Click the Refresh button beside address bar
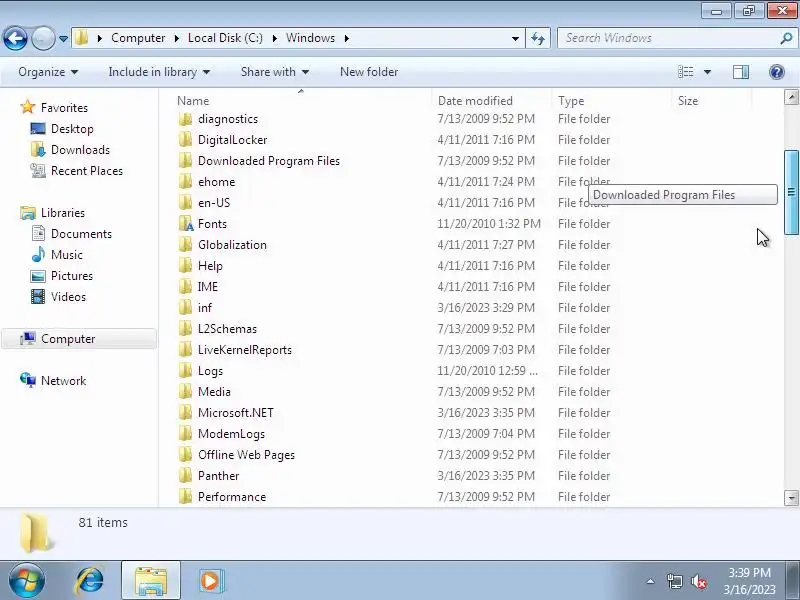The width and height of the screenshot is (800, 600). [538, 38]
